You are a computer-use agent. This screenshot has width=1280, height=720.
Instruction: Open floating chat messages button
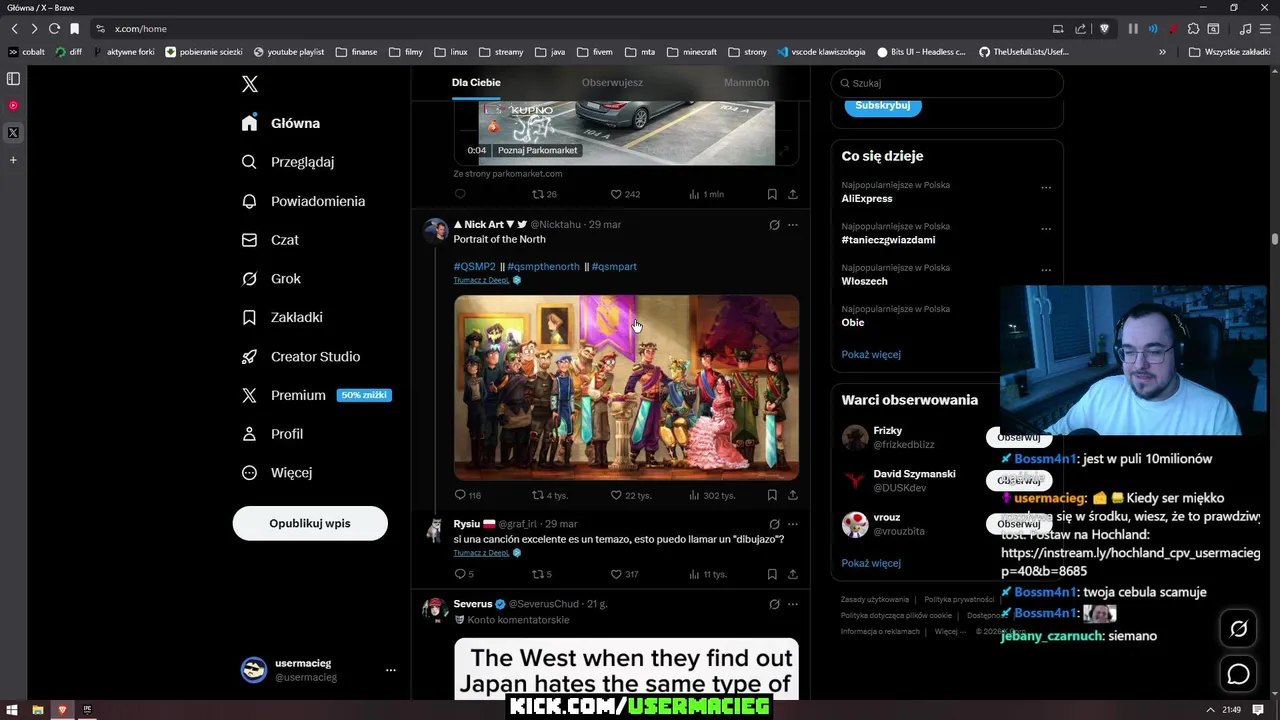(x=1238, y=675)
